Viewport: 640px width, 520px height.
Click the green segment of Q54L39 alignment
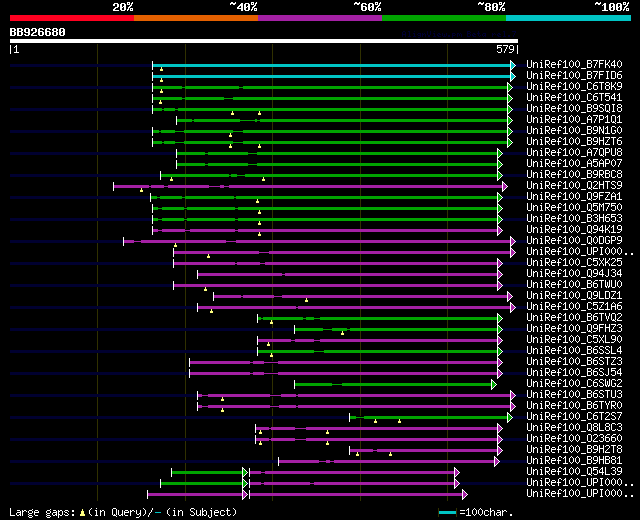click(x=207, y=473)
